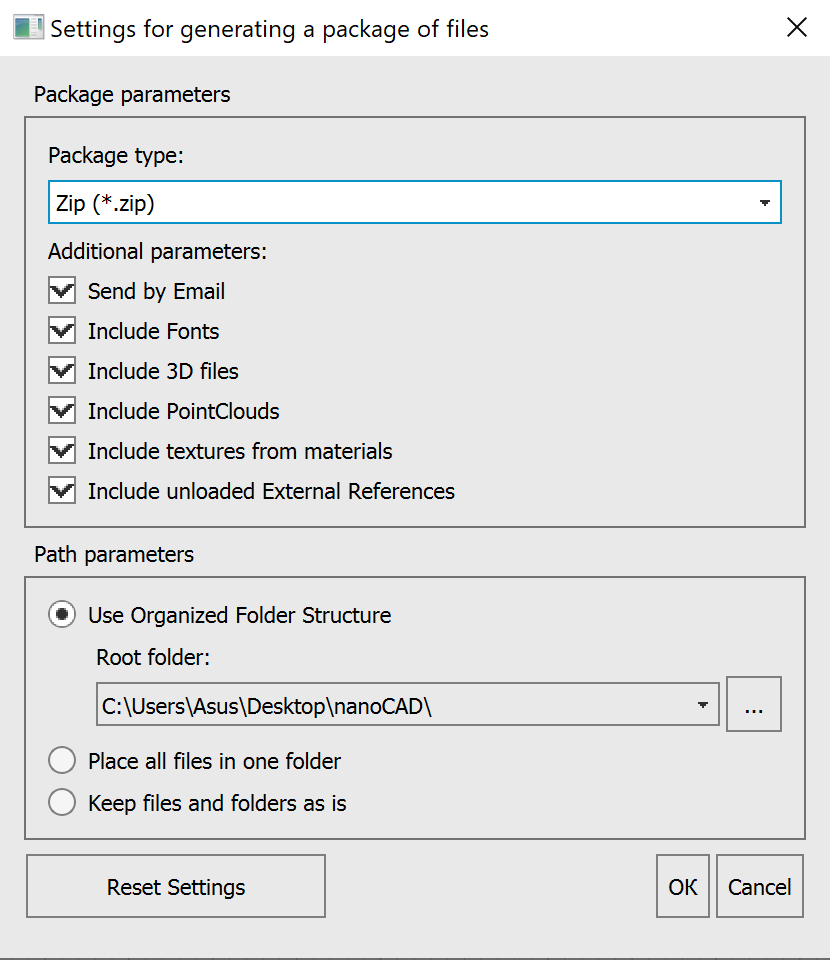This screenshot has width=830, height=960.
Task: Click the Zip (*.zip) selected value
Action: click(x=107, y=203)
